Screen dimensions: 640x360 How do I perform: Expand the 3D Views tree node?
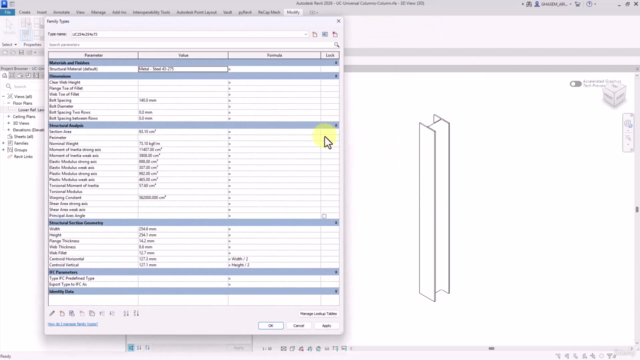[x=9, y=123]
